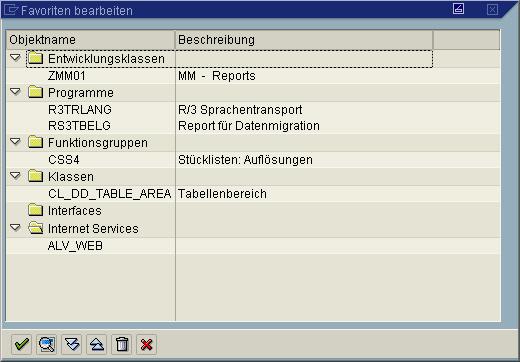
Task: Select the Klassen tree label
Action: [x=71, y=177]
